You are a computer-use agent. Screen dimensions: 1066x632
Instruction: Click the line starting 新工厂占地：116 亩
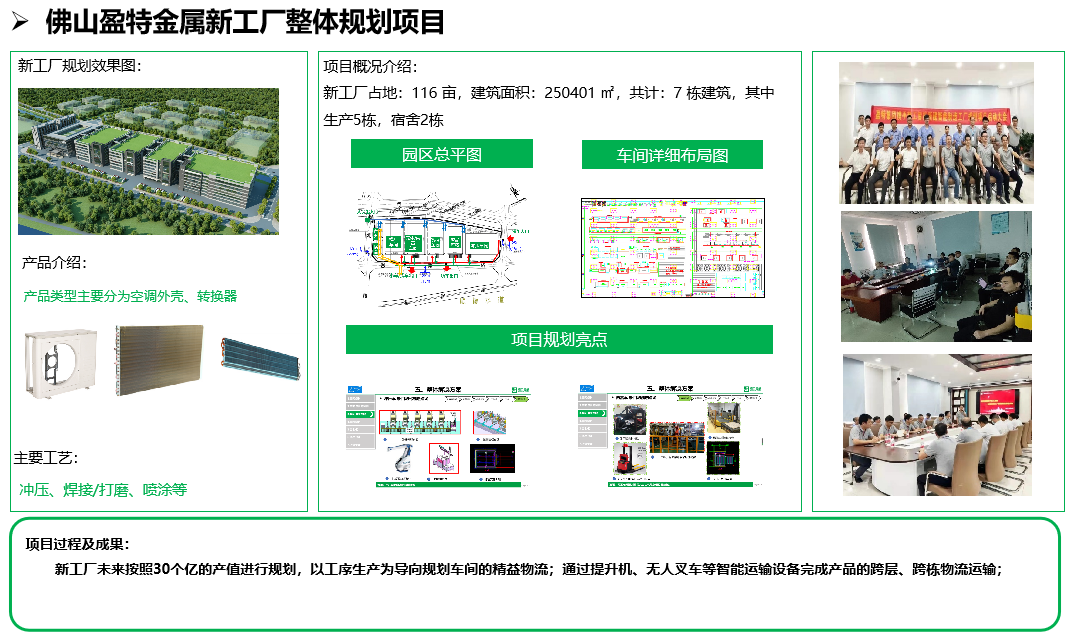coord(549,92)
